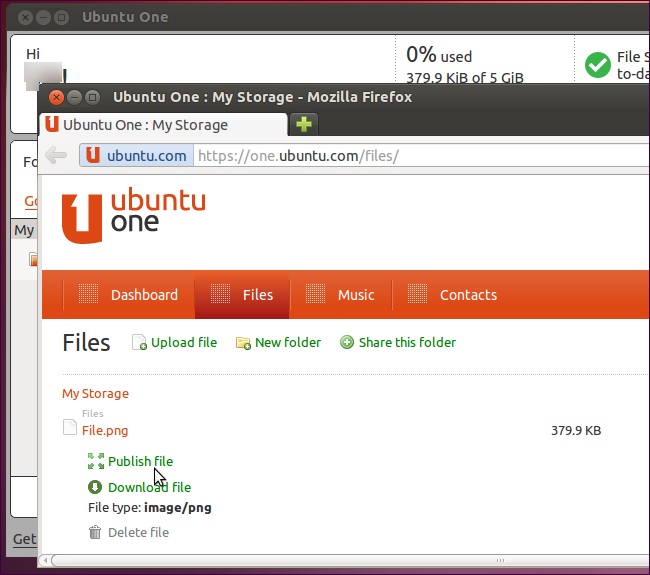Open the File.png file link
Screen dimensions: 650x575
pos(105,430)
